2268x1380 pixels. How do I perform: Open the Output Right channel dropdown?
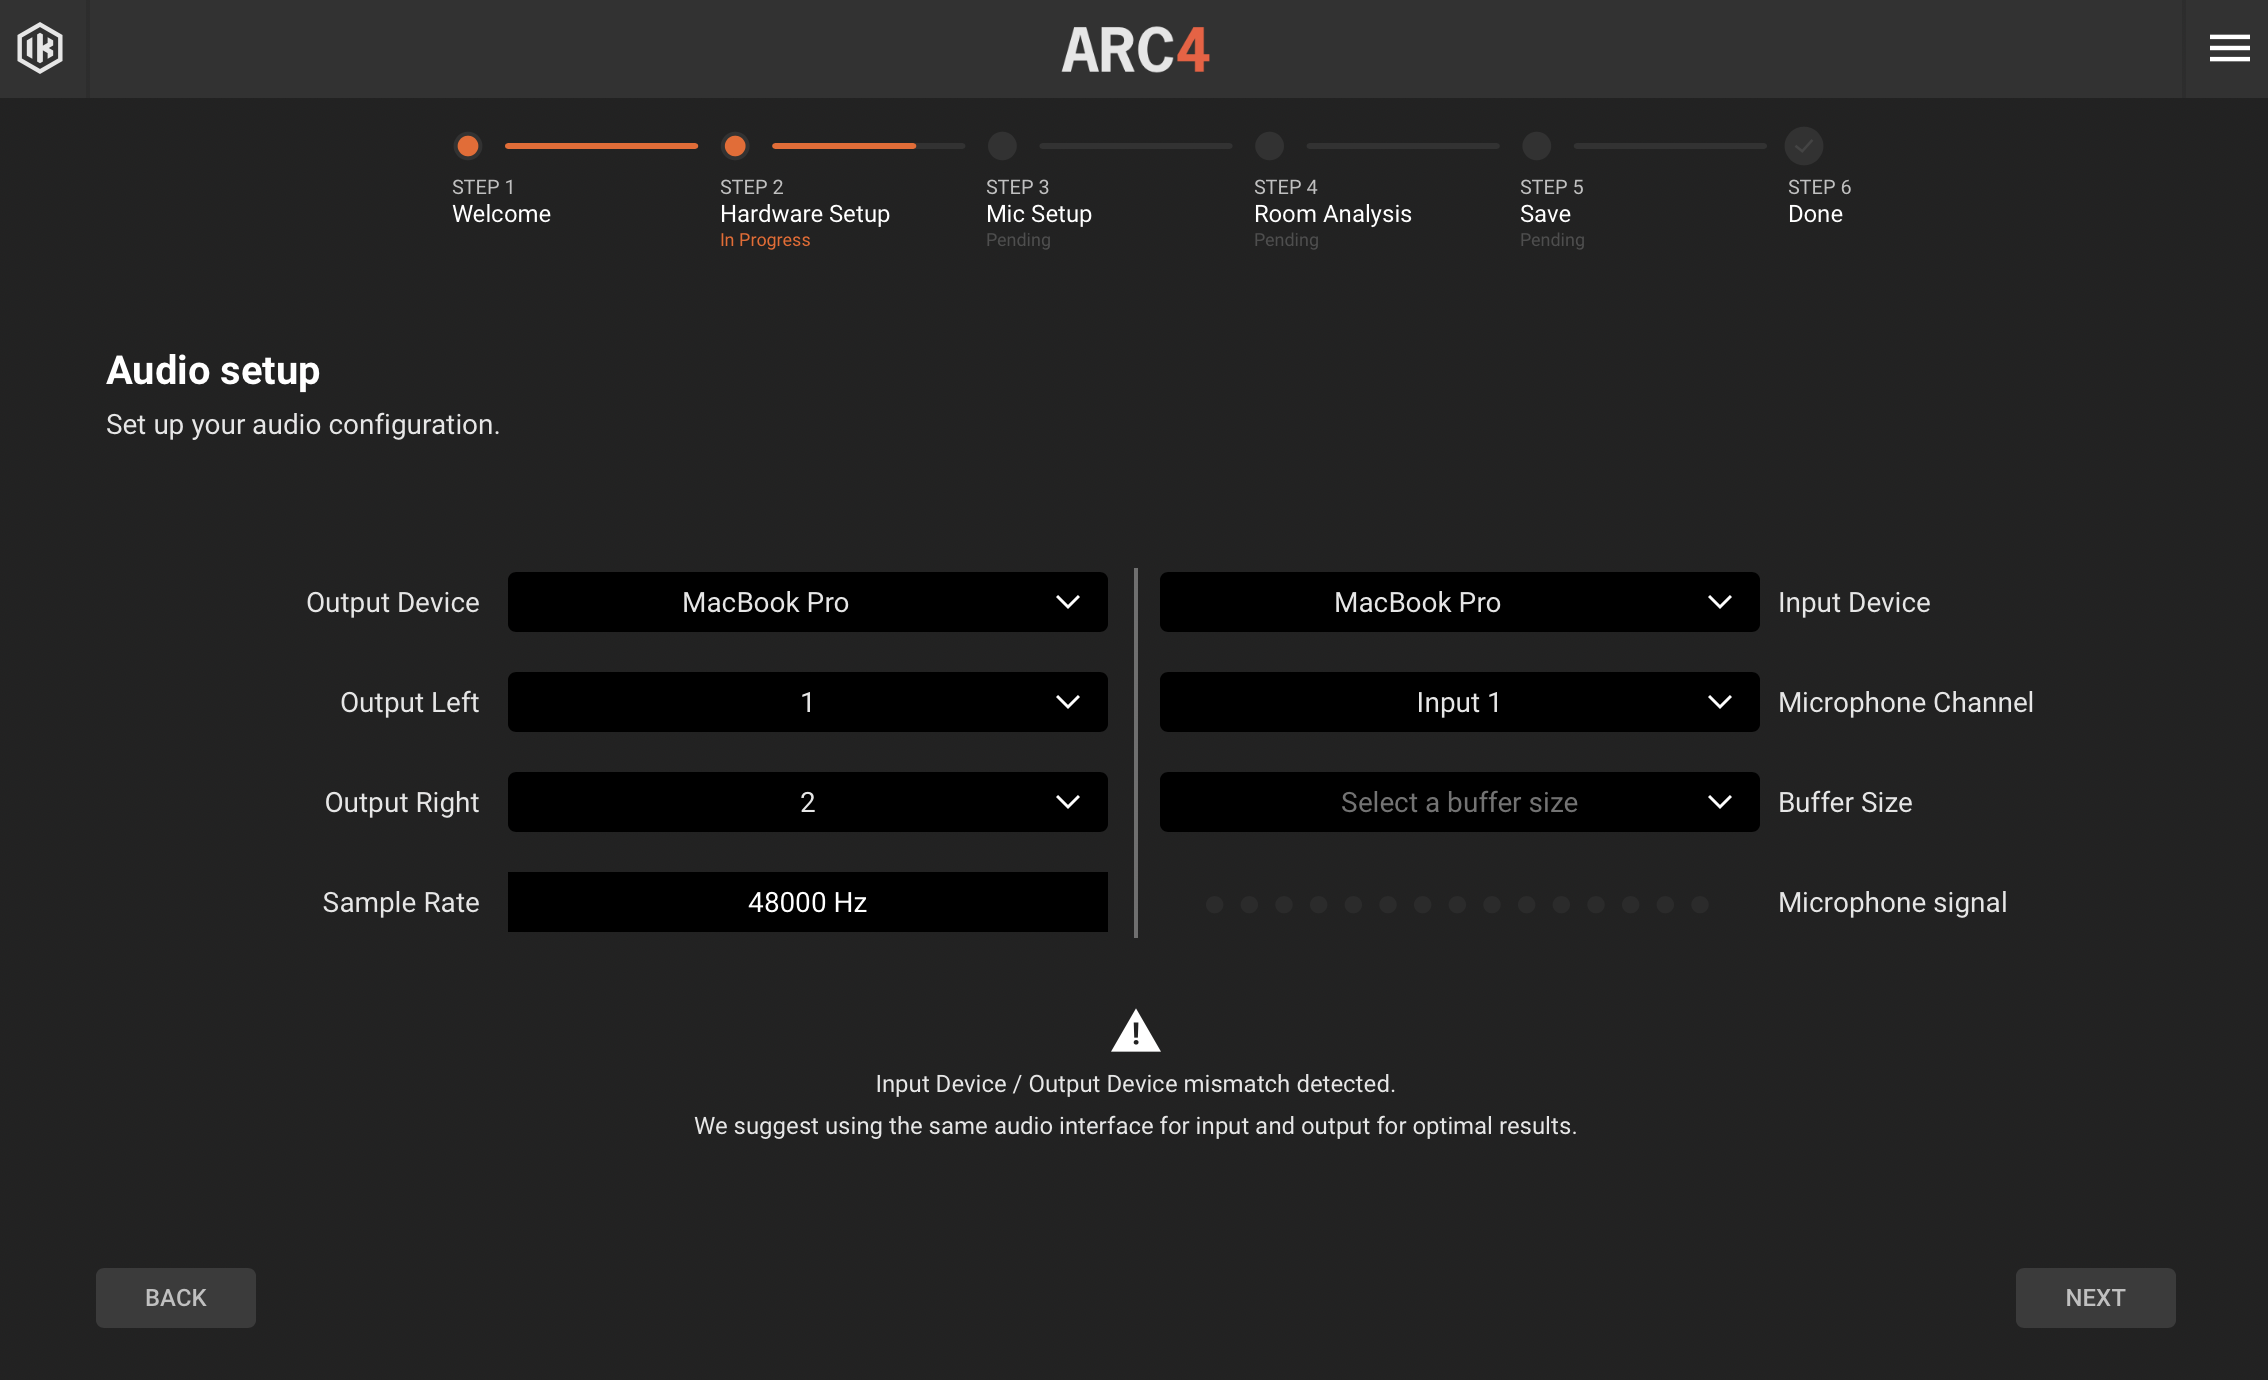pos(807,802)
